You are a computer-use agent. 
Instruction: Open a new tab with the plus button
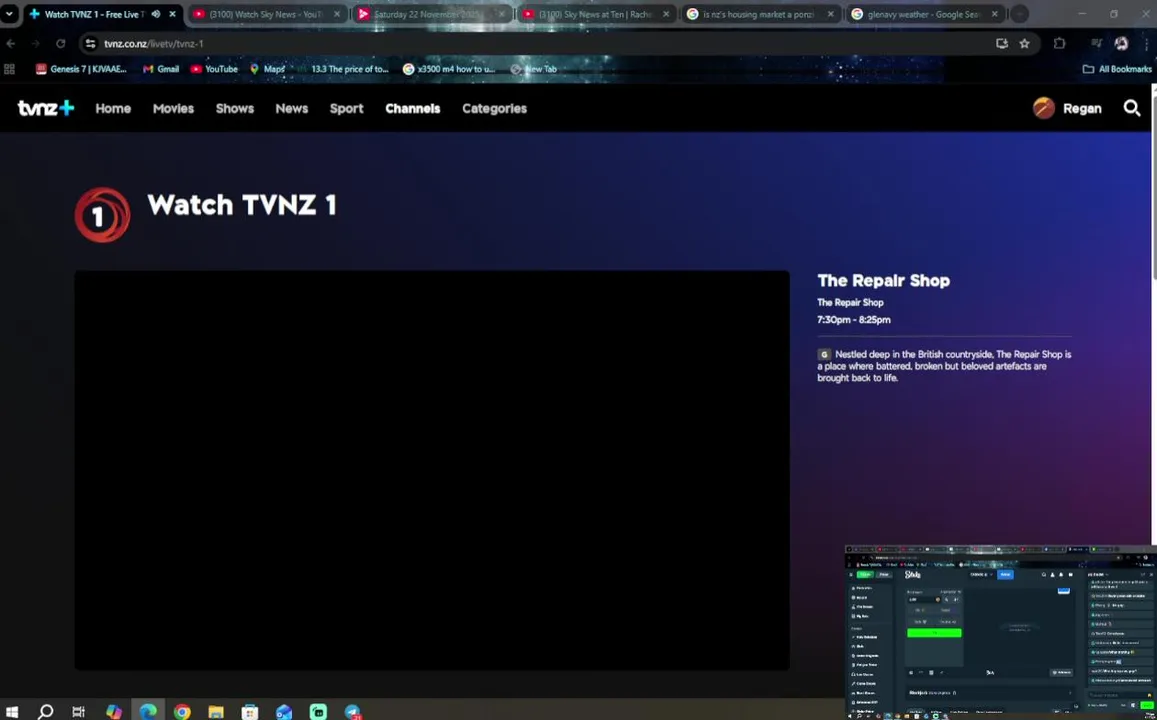[x=1019, y=14]
